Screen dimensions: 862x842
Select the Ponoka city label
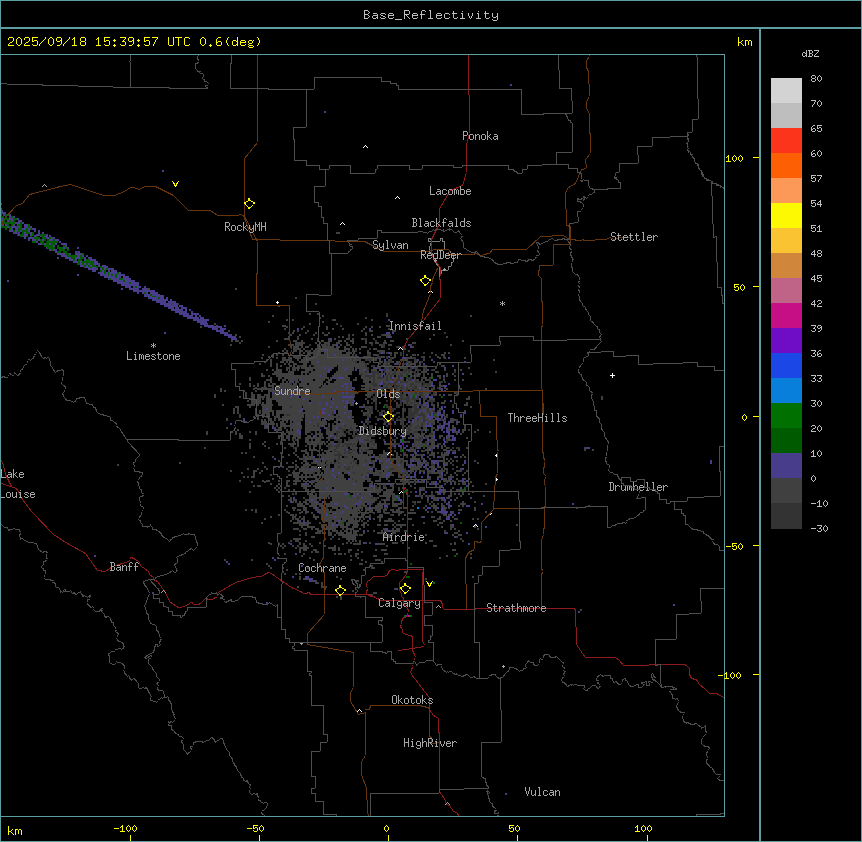tap(480, 136)
